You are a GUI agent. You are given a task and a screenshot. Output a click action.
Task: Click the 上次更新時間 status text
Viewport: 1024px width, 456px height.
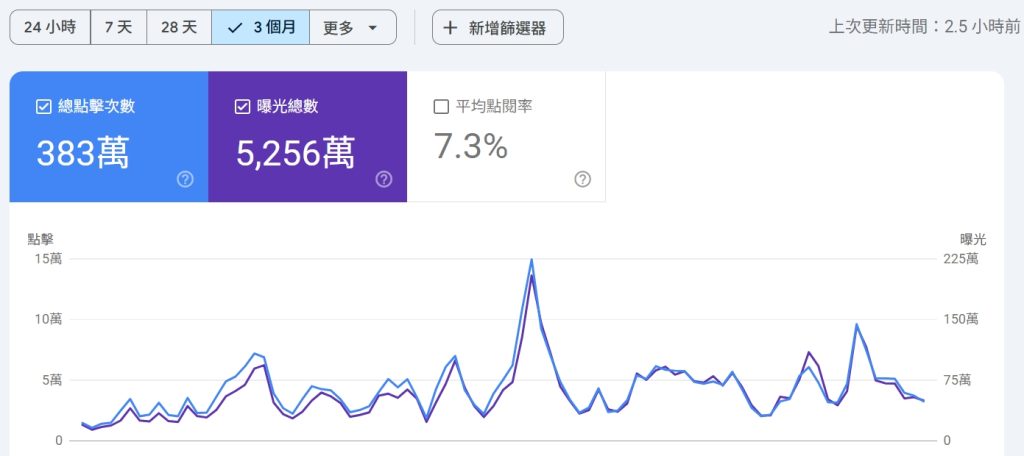coord(924,27)
